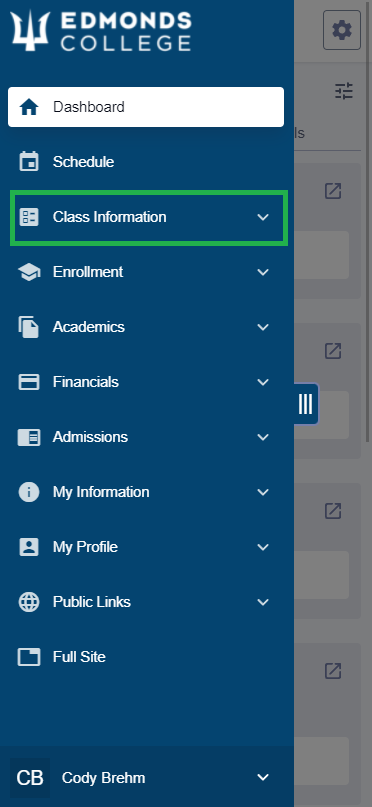The image size is (372, 807).
Task: Toggle the sidebar collapse handle
Action: pyautogui.click(x=306, y=404)
